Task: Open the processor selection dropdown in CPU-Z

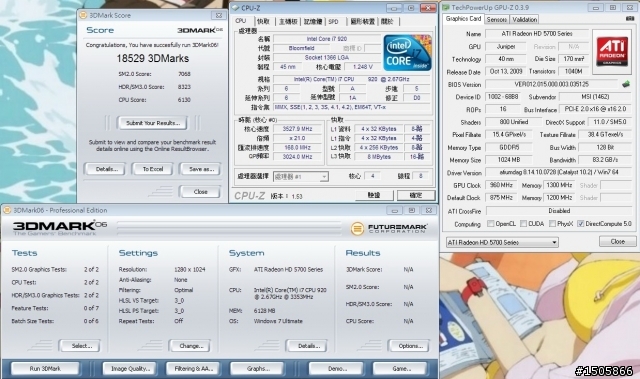Action: (x=300, y=177)
